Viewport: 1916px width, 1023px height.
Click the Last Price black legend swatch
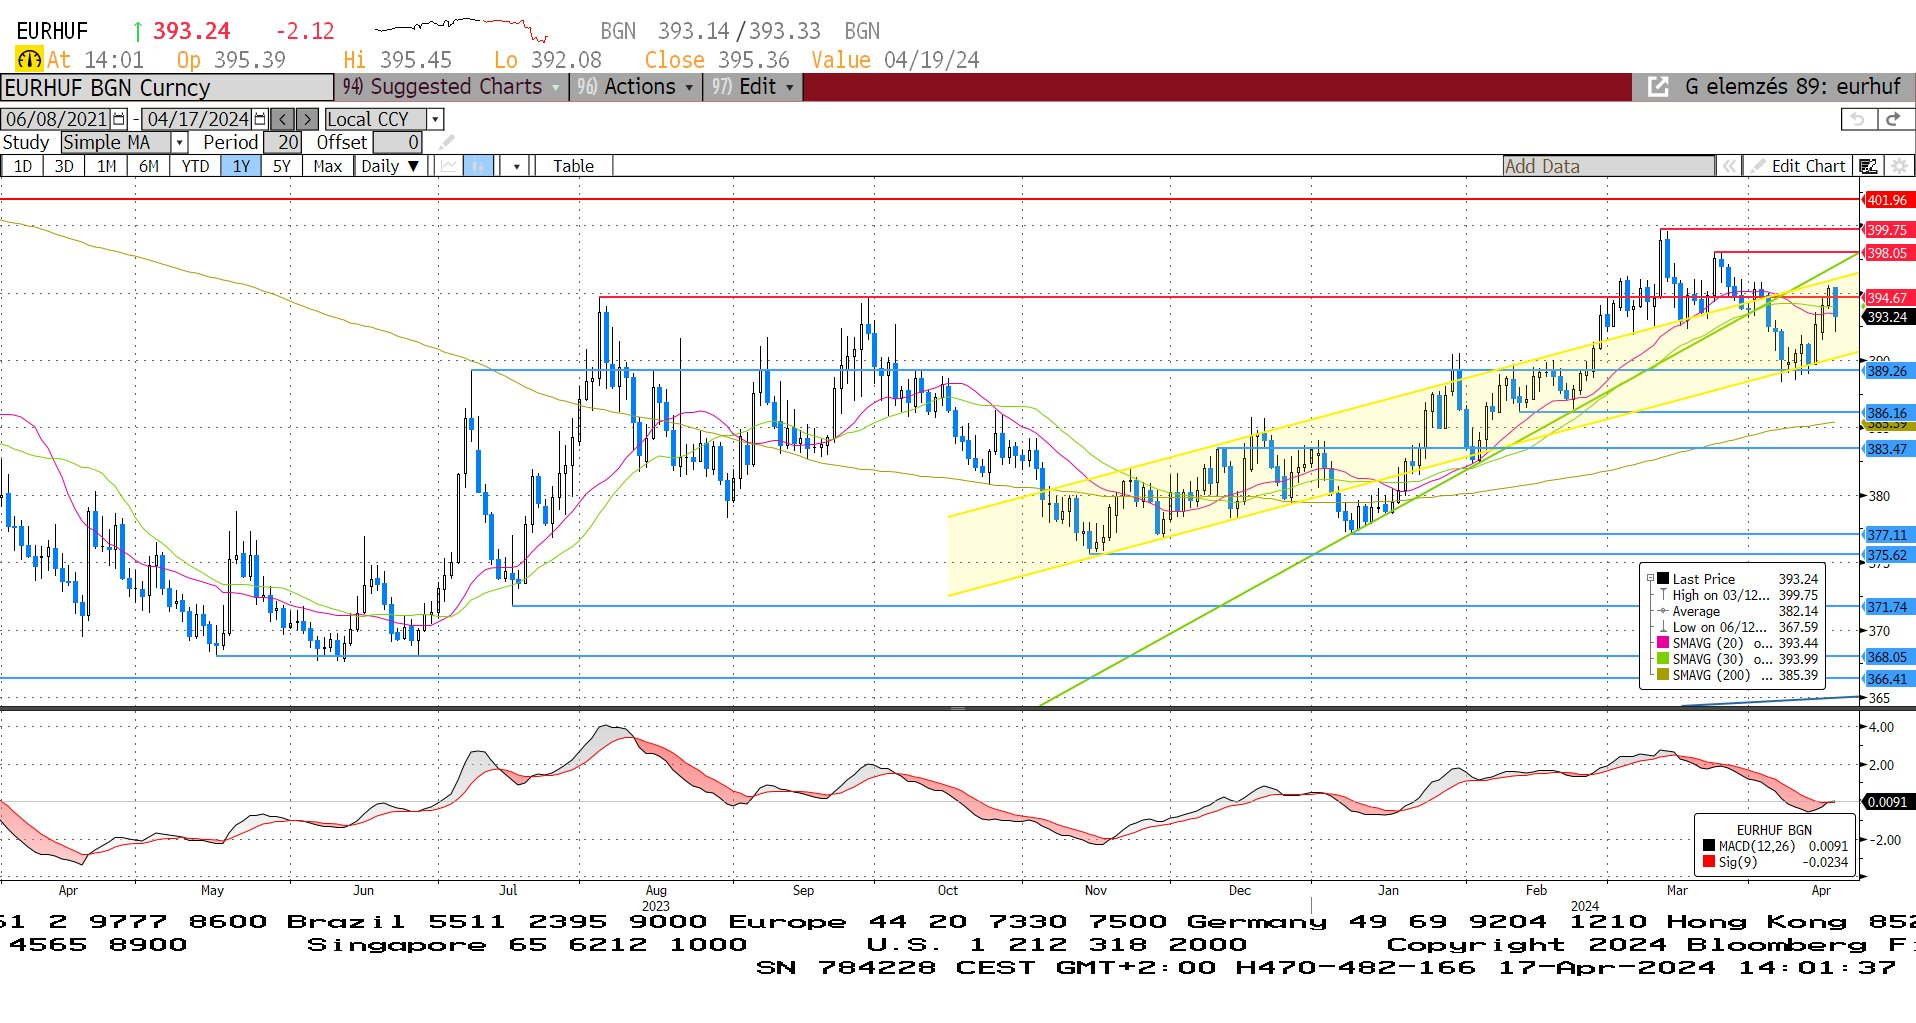point(1664,579)
